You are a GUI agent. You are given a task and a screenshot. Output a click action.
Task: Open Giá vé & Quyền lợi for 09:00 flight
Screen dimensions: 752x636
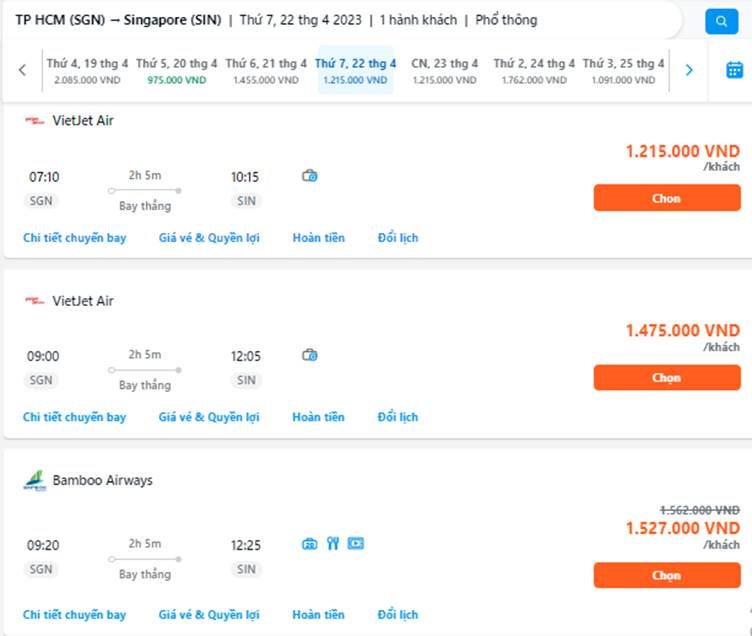click(209, 417)
